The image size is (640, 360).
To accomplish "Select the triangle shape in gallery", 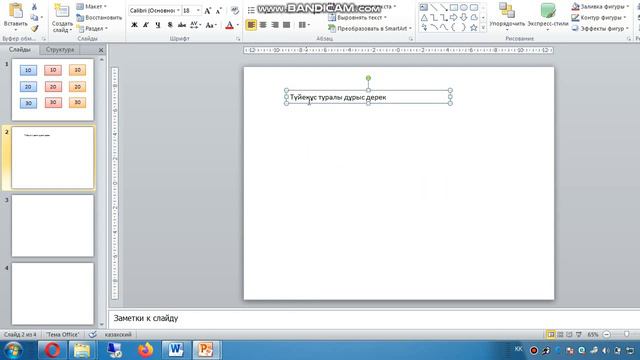I will [424, 18].
